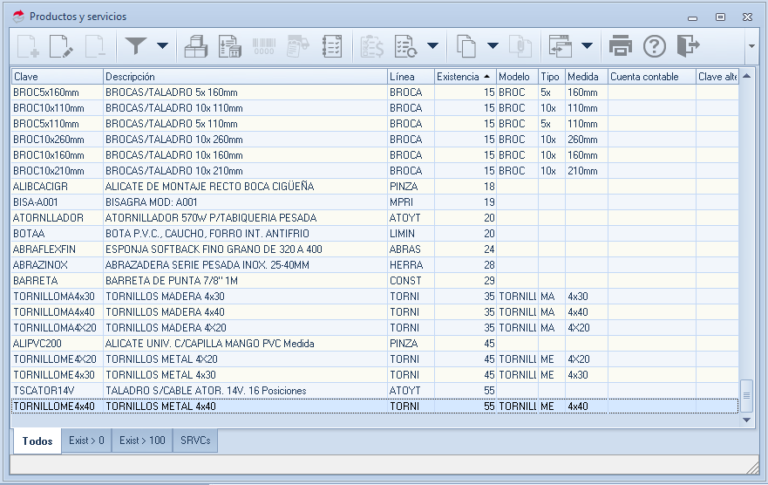This screenshot has height=485, width=768.
Task: Select the TSCATOR14V row
Action: 375,390
